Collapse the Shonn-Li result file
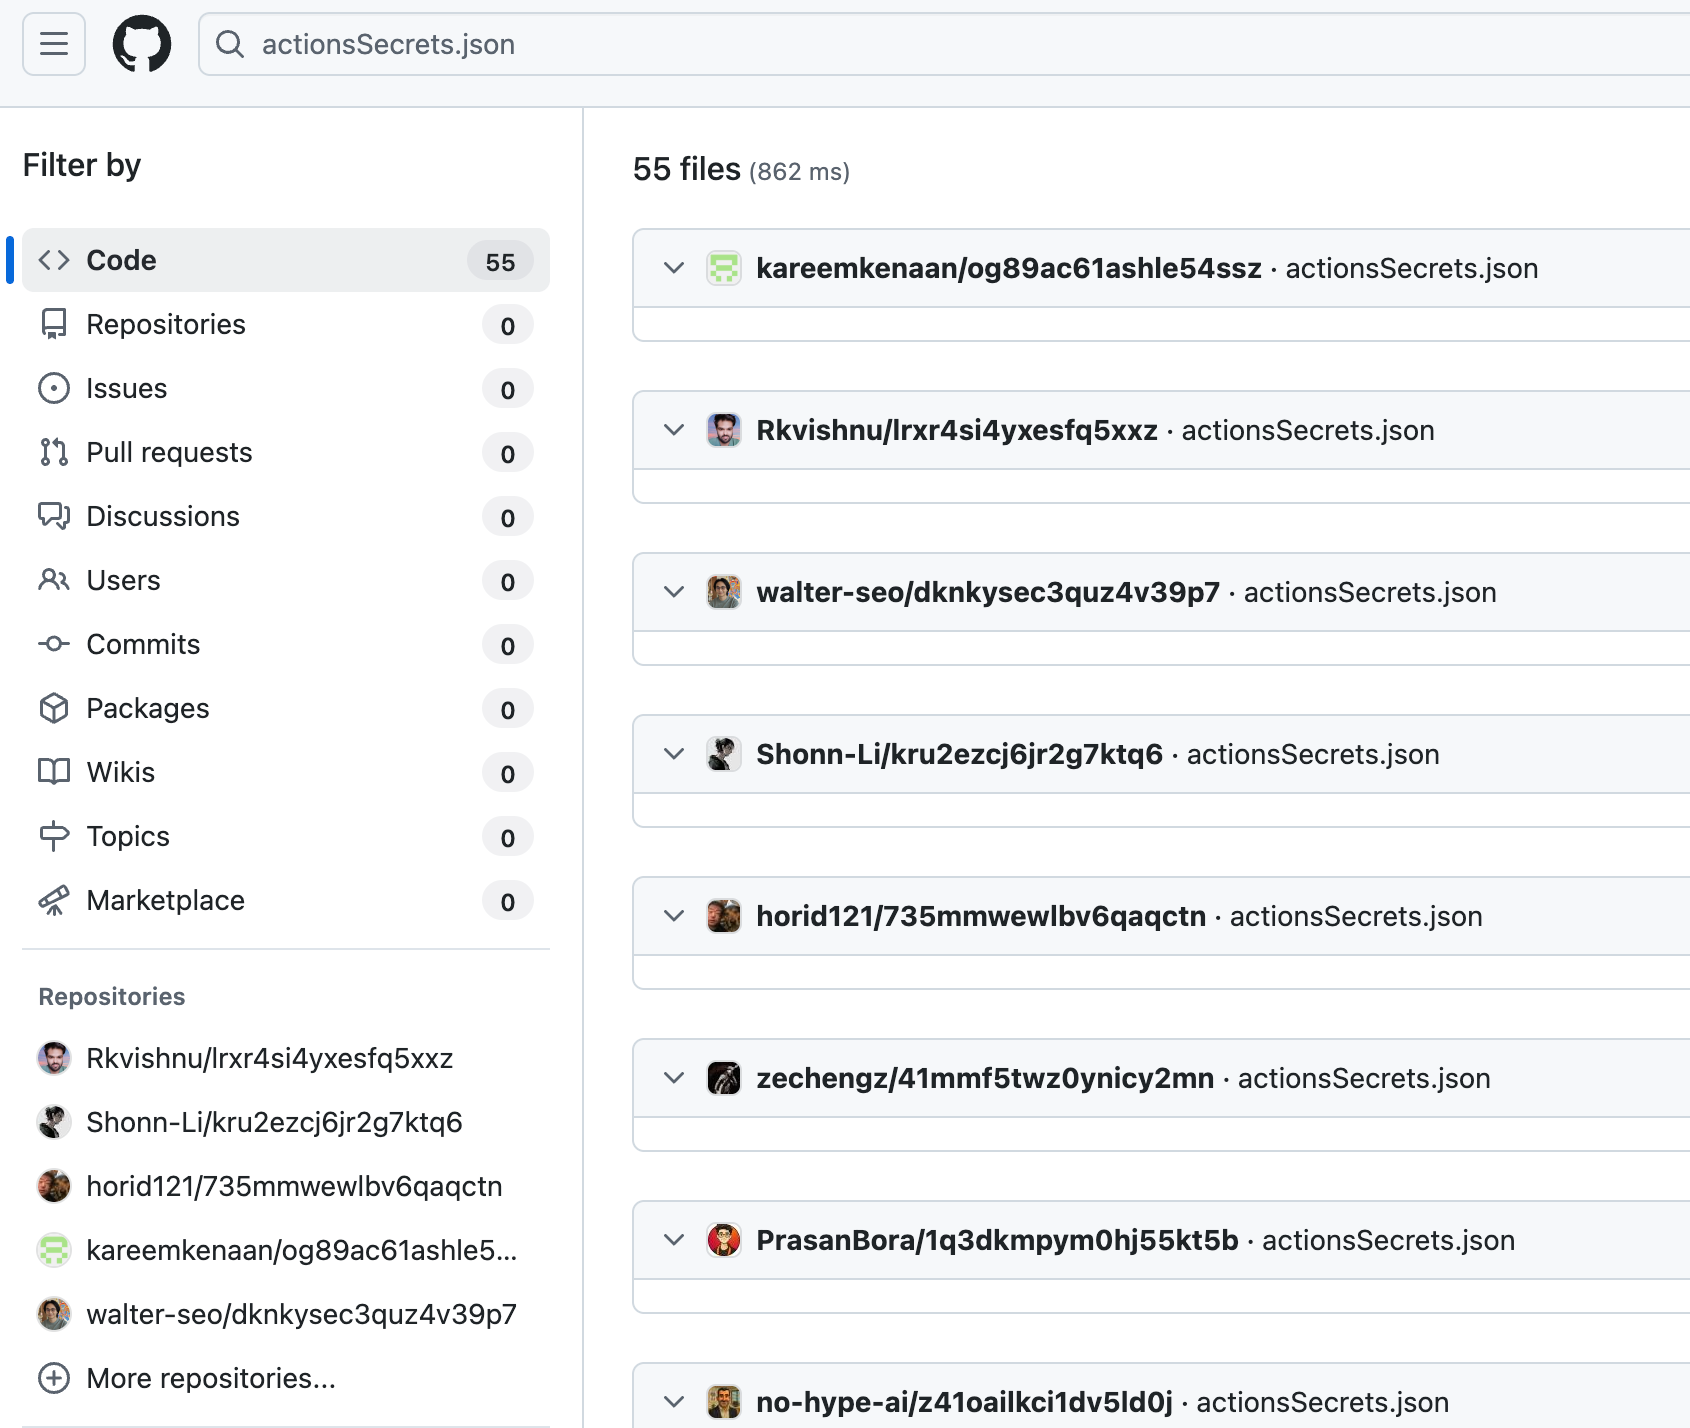1690x1428 pixels. coord(674,754)
